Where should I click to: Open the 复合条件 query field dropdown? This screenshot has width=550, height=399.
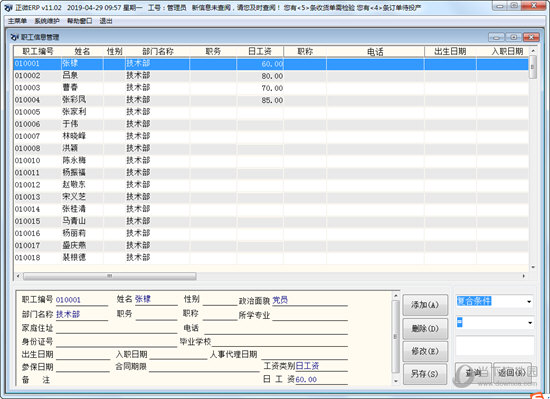(x=529, y=302)
